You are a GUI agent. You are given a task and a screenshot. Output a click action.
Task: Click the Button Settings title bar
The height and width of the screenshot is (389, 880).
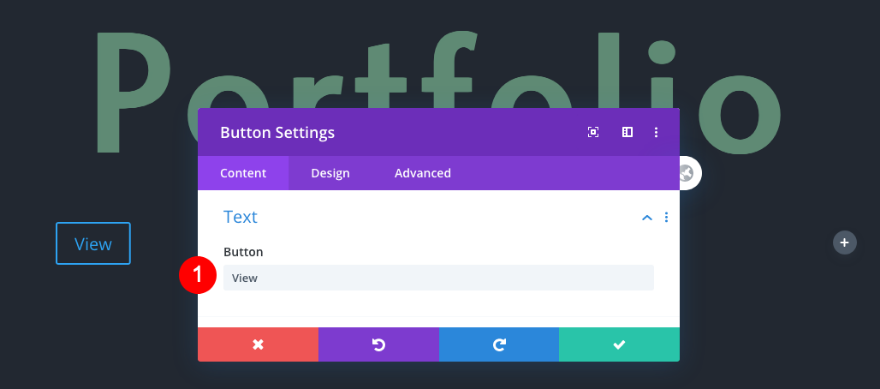pos(438,132)
